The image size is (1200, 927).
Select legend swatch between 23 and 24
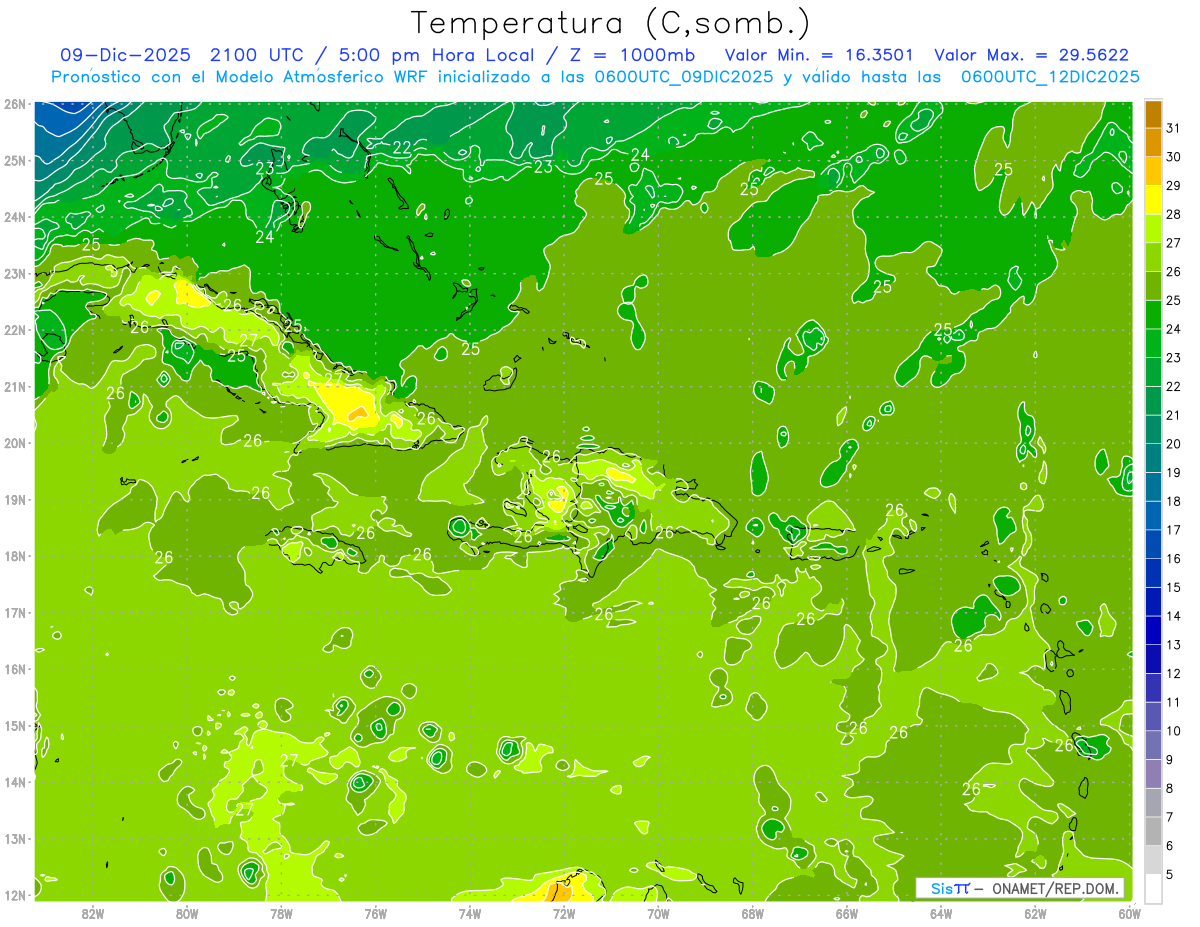click(1153, 343)
